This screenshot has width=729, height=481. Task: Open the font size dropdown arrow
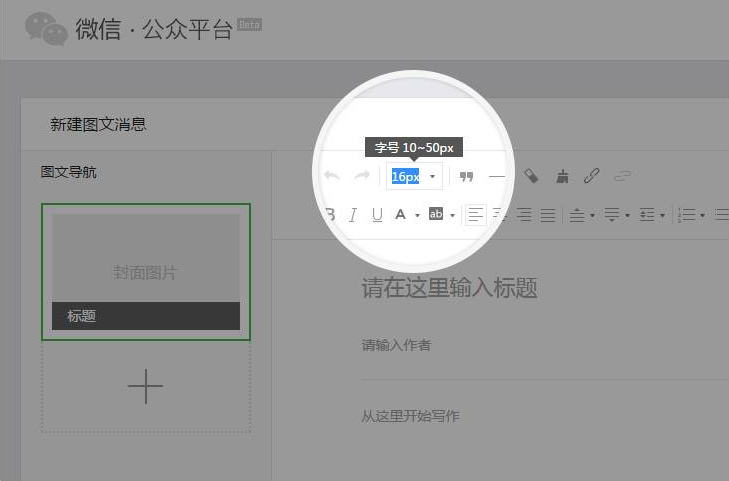[432, 177]
